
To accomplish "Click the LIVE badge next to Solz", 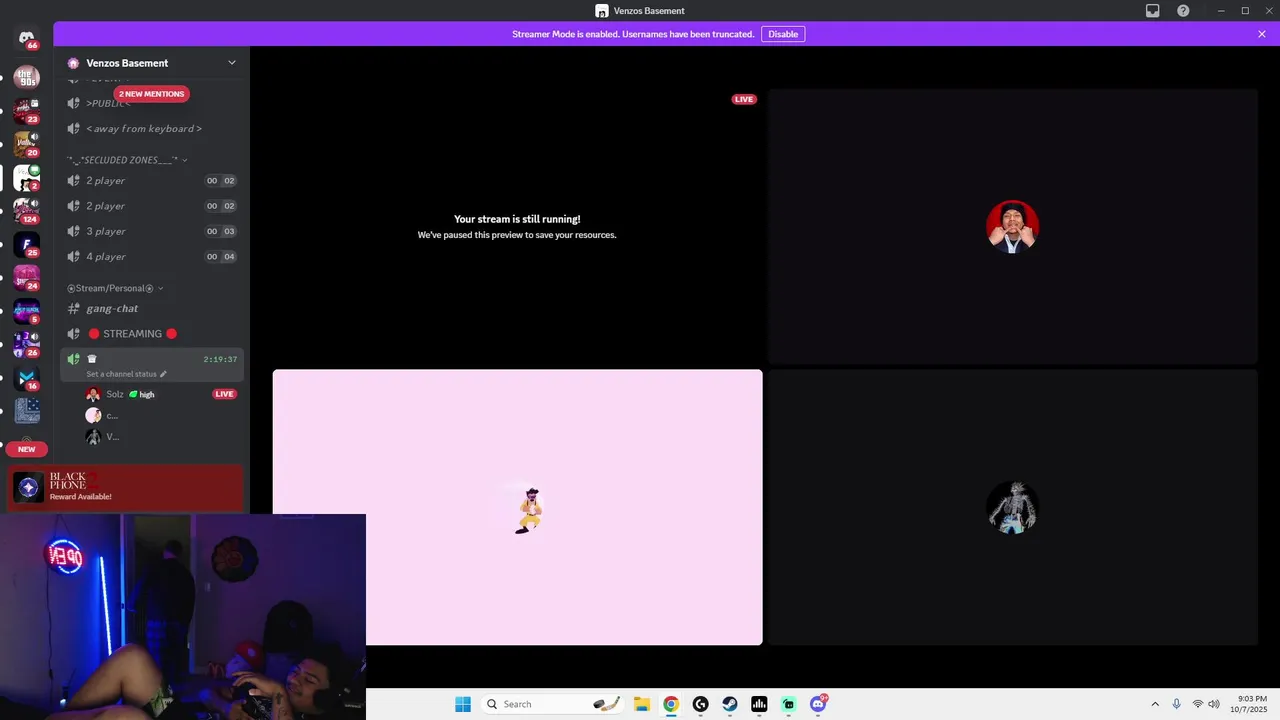I will click(x=224, y=394).
